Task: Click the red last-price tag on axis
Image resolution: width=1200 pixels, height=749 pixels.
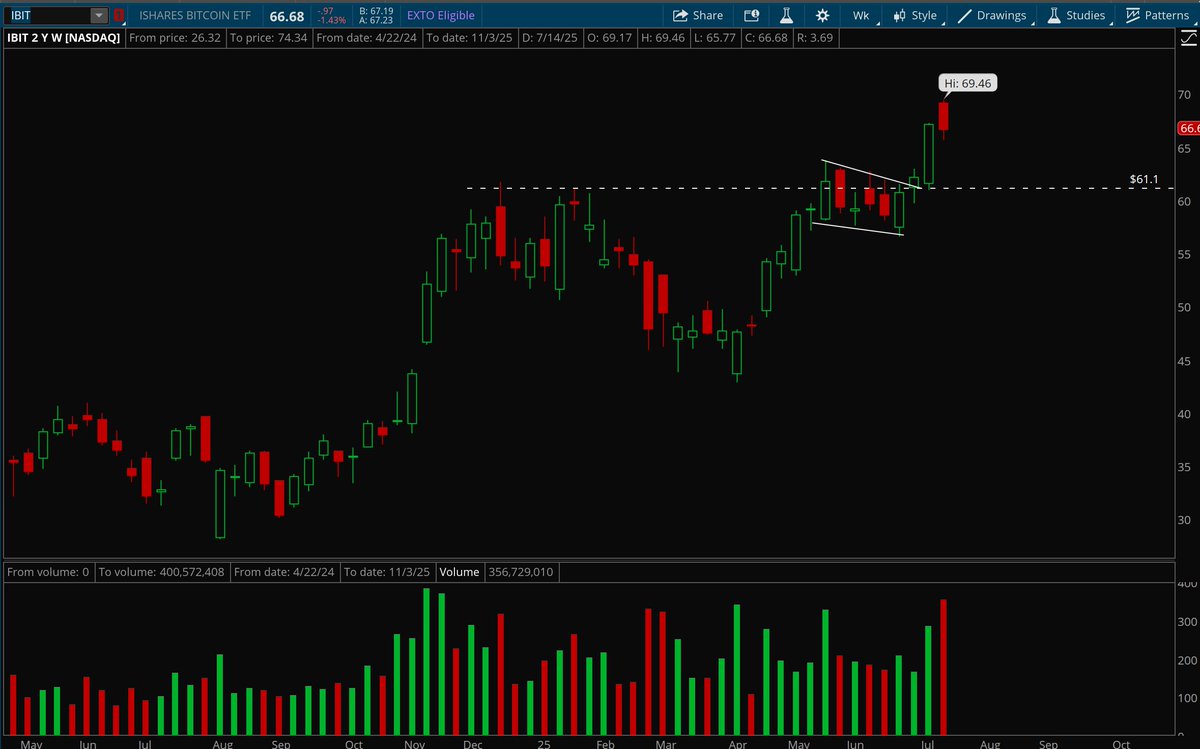Action: tap(1189, 128)
